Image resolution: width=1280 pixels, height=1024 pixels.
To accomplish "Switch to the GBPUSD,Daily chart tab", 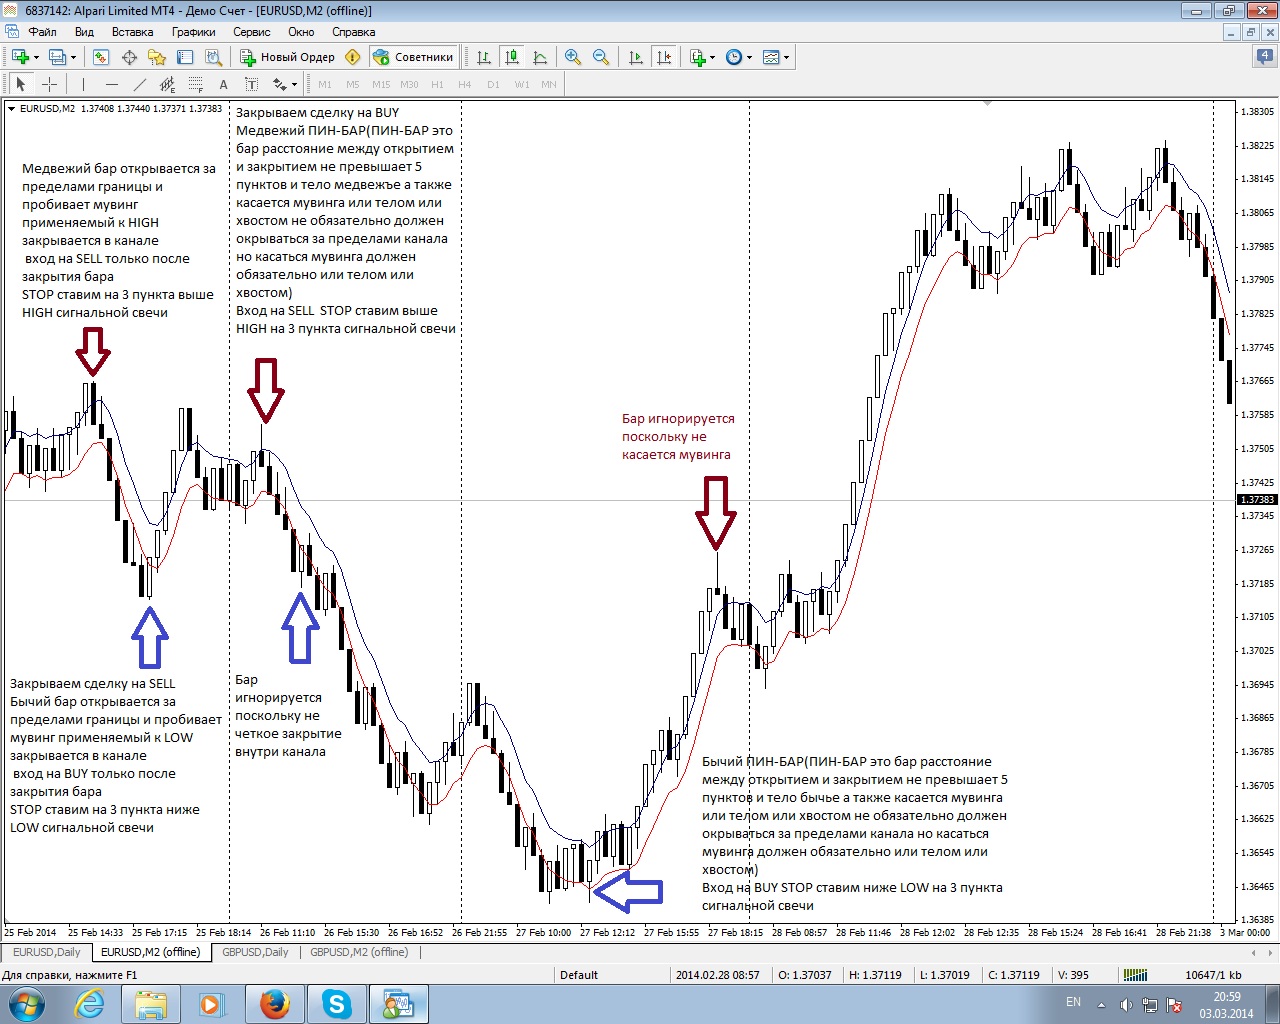I will tap(255, 952).
